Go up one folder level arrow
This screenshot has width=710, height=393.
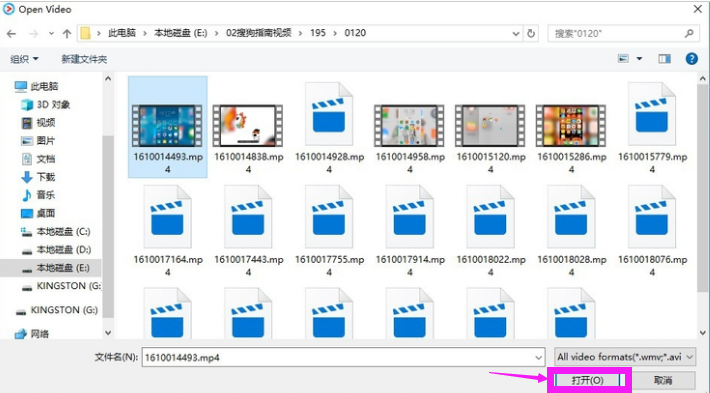tap(67, 34)
